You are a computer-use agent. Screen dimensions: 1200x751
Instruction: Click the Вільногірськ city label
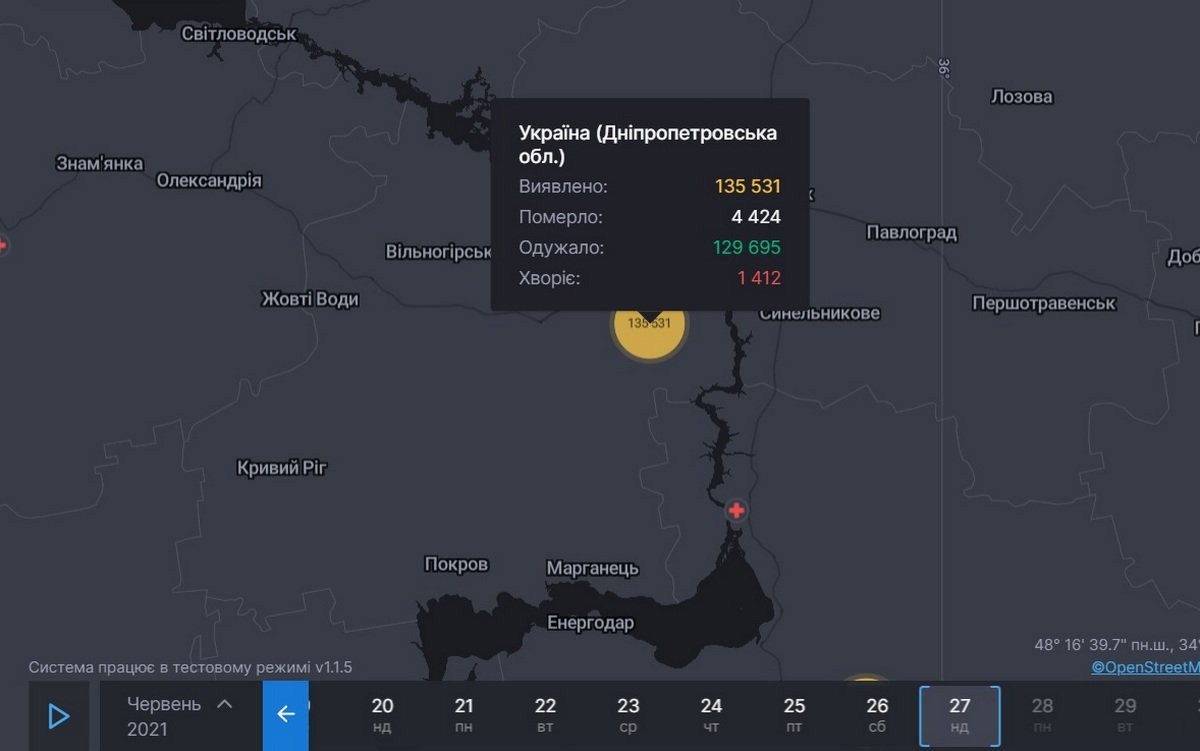point(438,252)
